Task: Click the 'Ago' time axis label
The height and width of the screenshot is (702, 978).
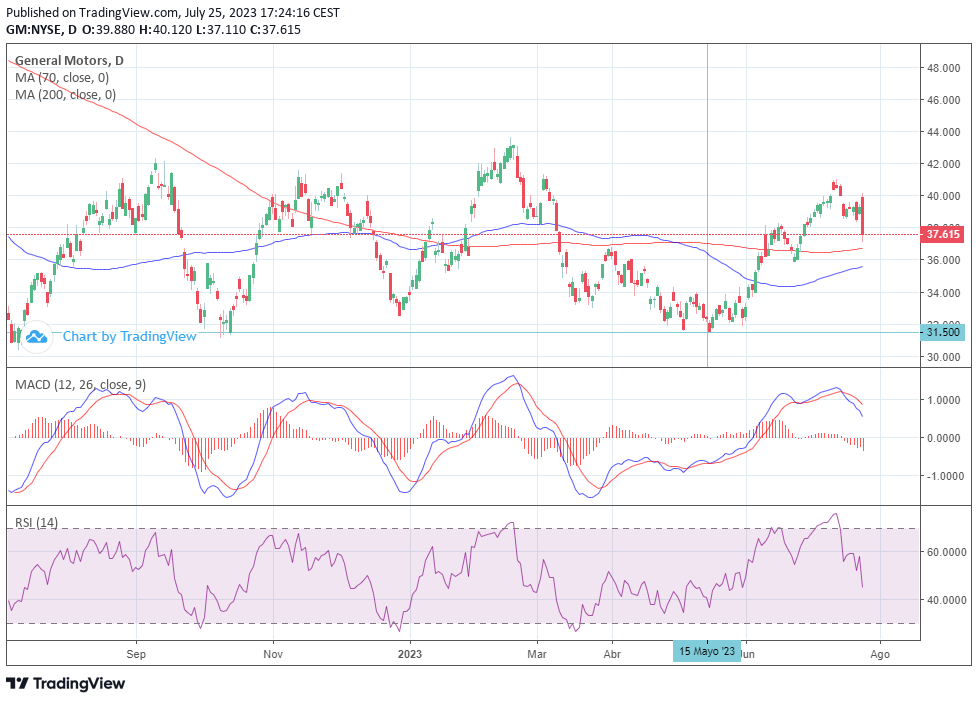Action: tap(880, 654)
